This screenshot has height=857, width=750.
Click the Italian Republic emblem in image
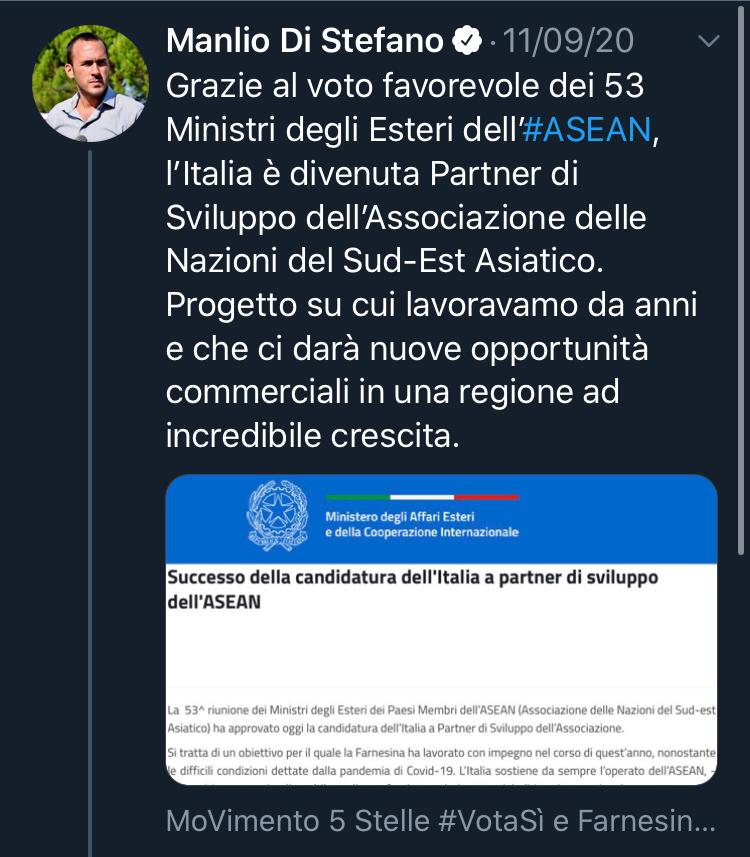[277, 515]
